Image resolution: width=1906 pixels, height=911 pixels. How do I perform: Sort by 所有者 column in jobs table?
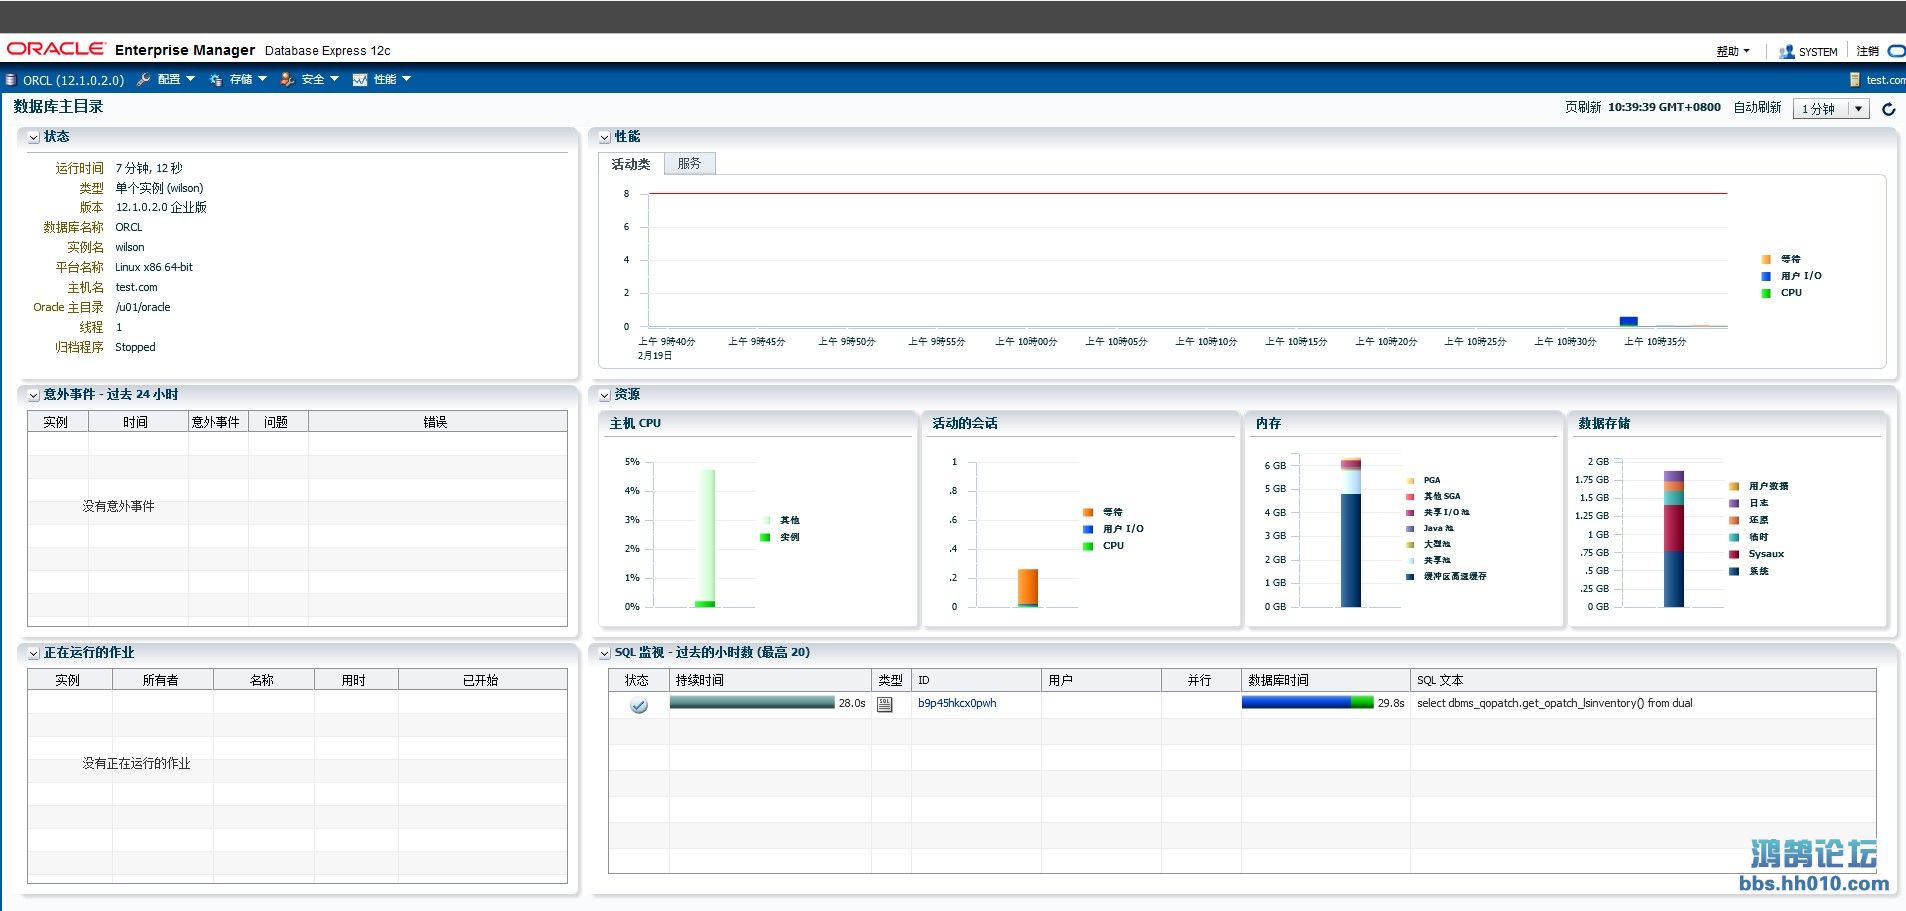point(162,680)
